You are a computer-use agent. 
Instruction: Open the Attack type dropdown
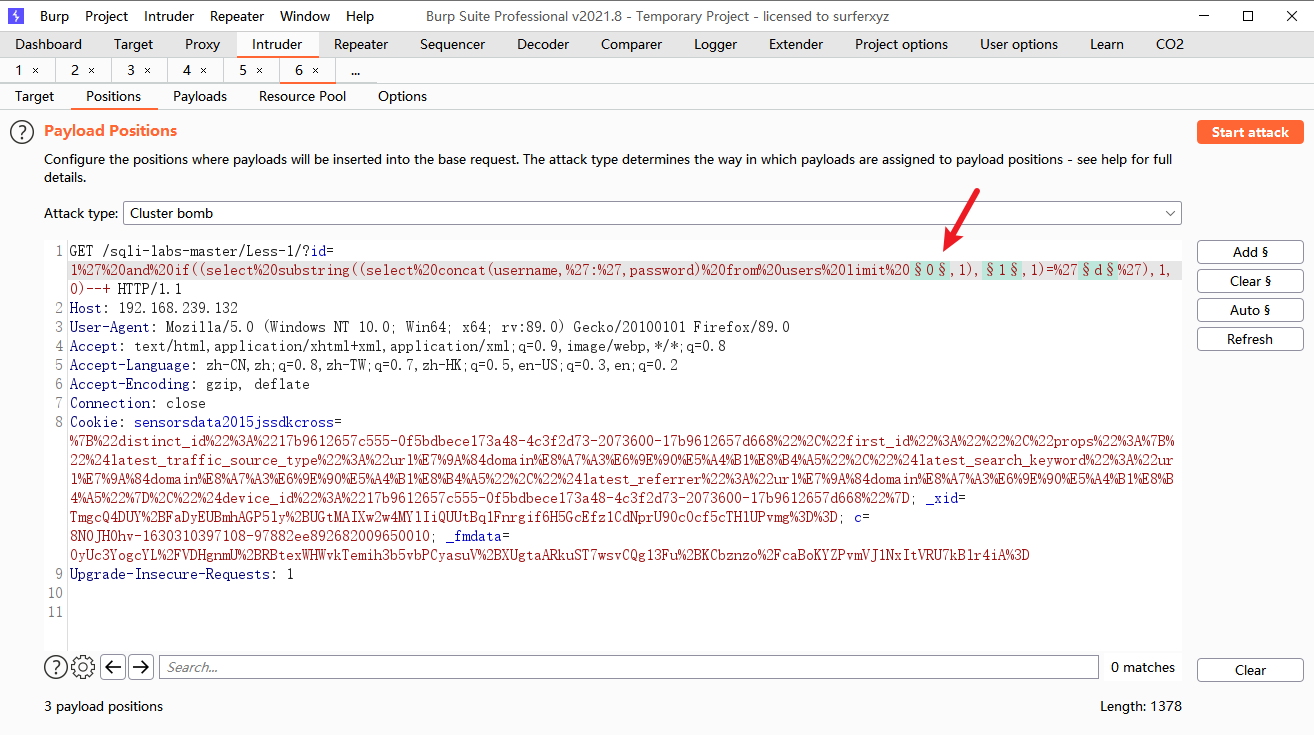point(652,213)
